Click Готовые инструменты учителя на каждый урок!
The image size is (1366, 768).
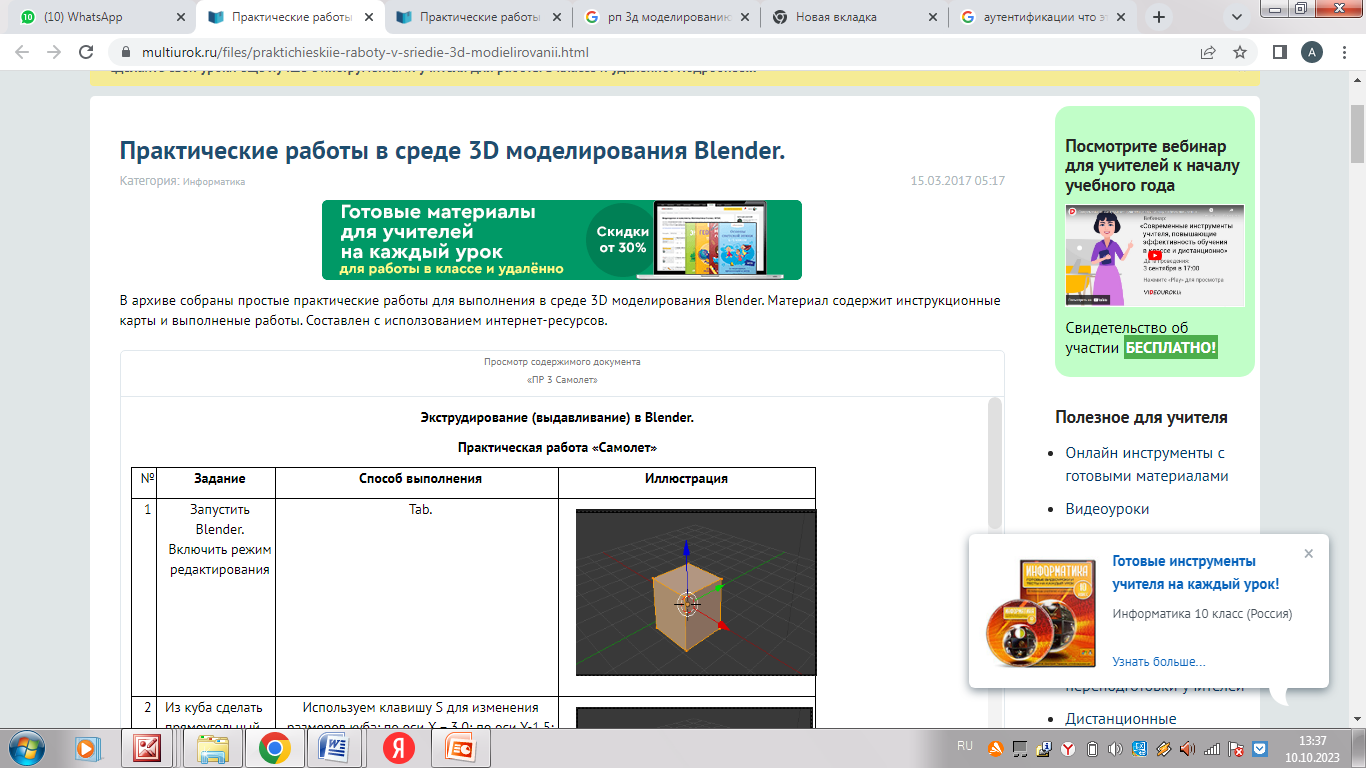1195,573
